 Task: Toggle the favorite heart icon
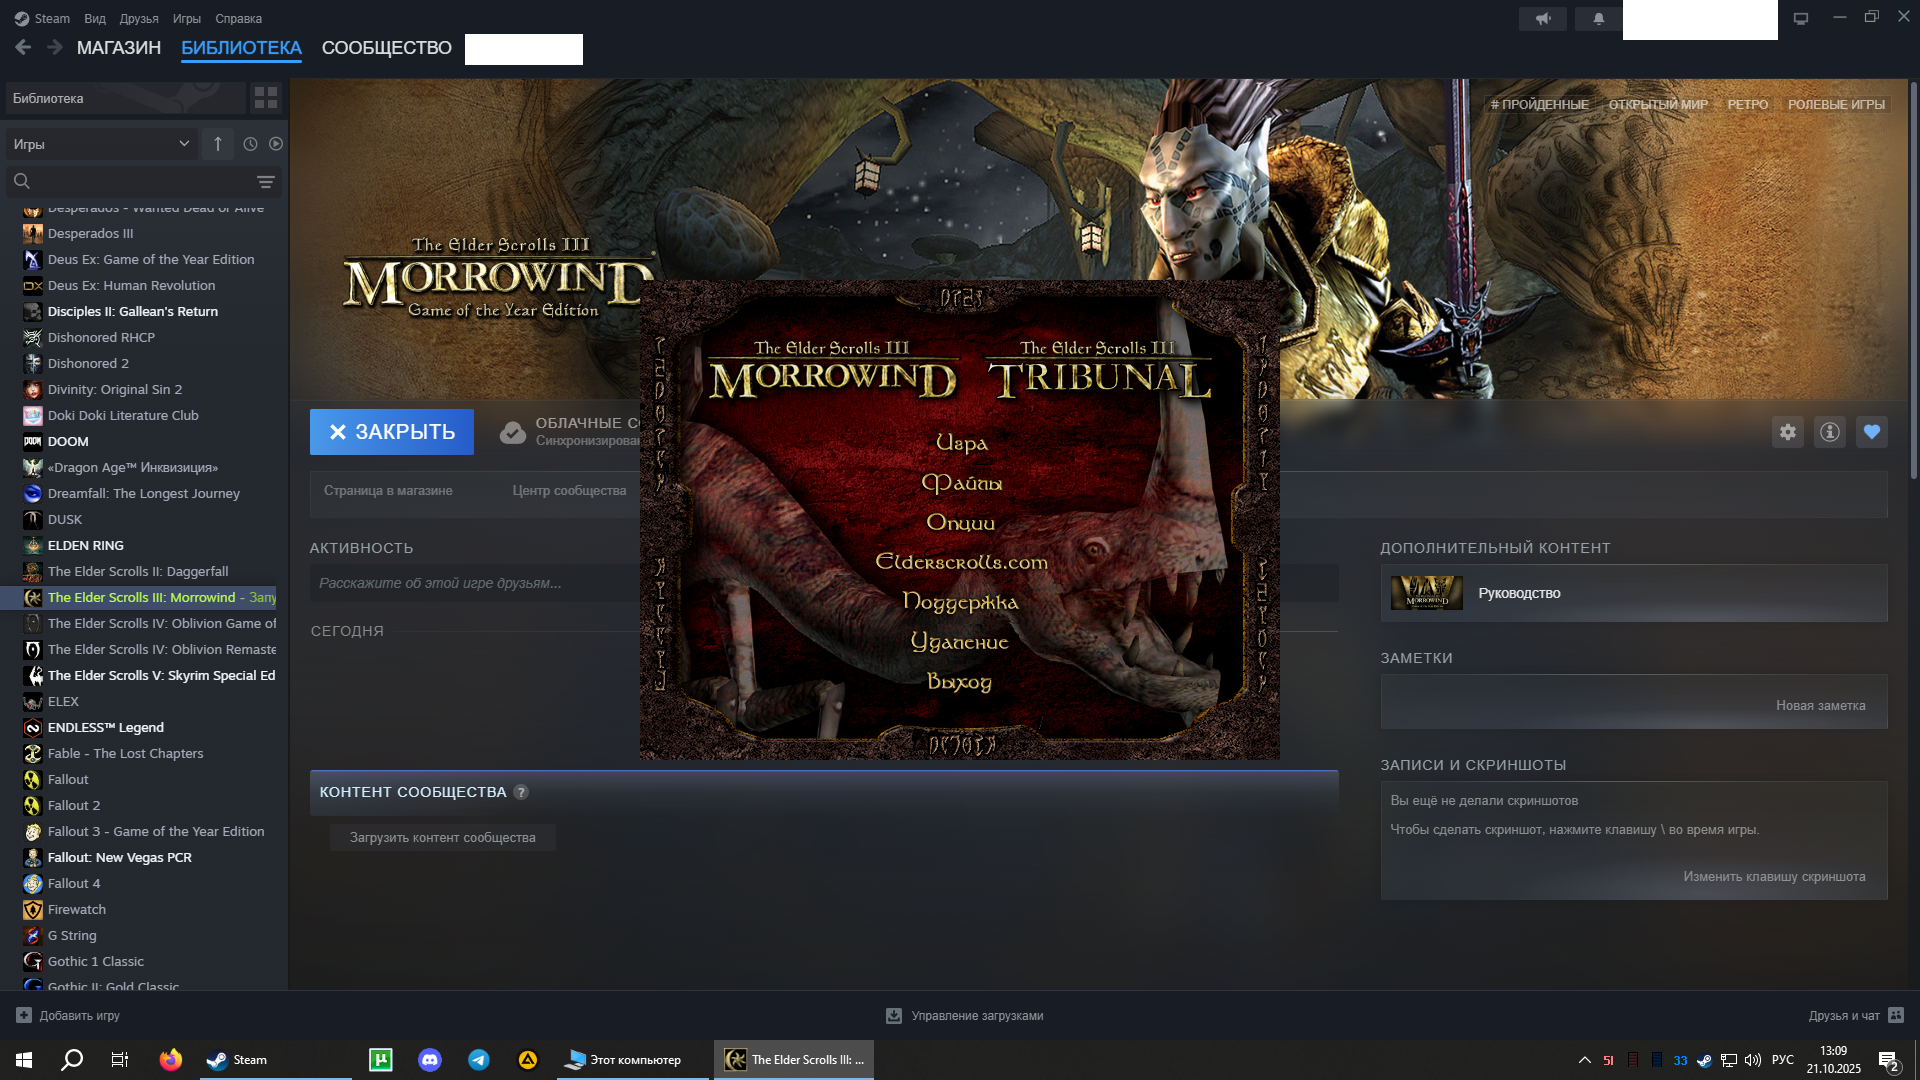pos(1871,432)
